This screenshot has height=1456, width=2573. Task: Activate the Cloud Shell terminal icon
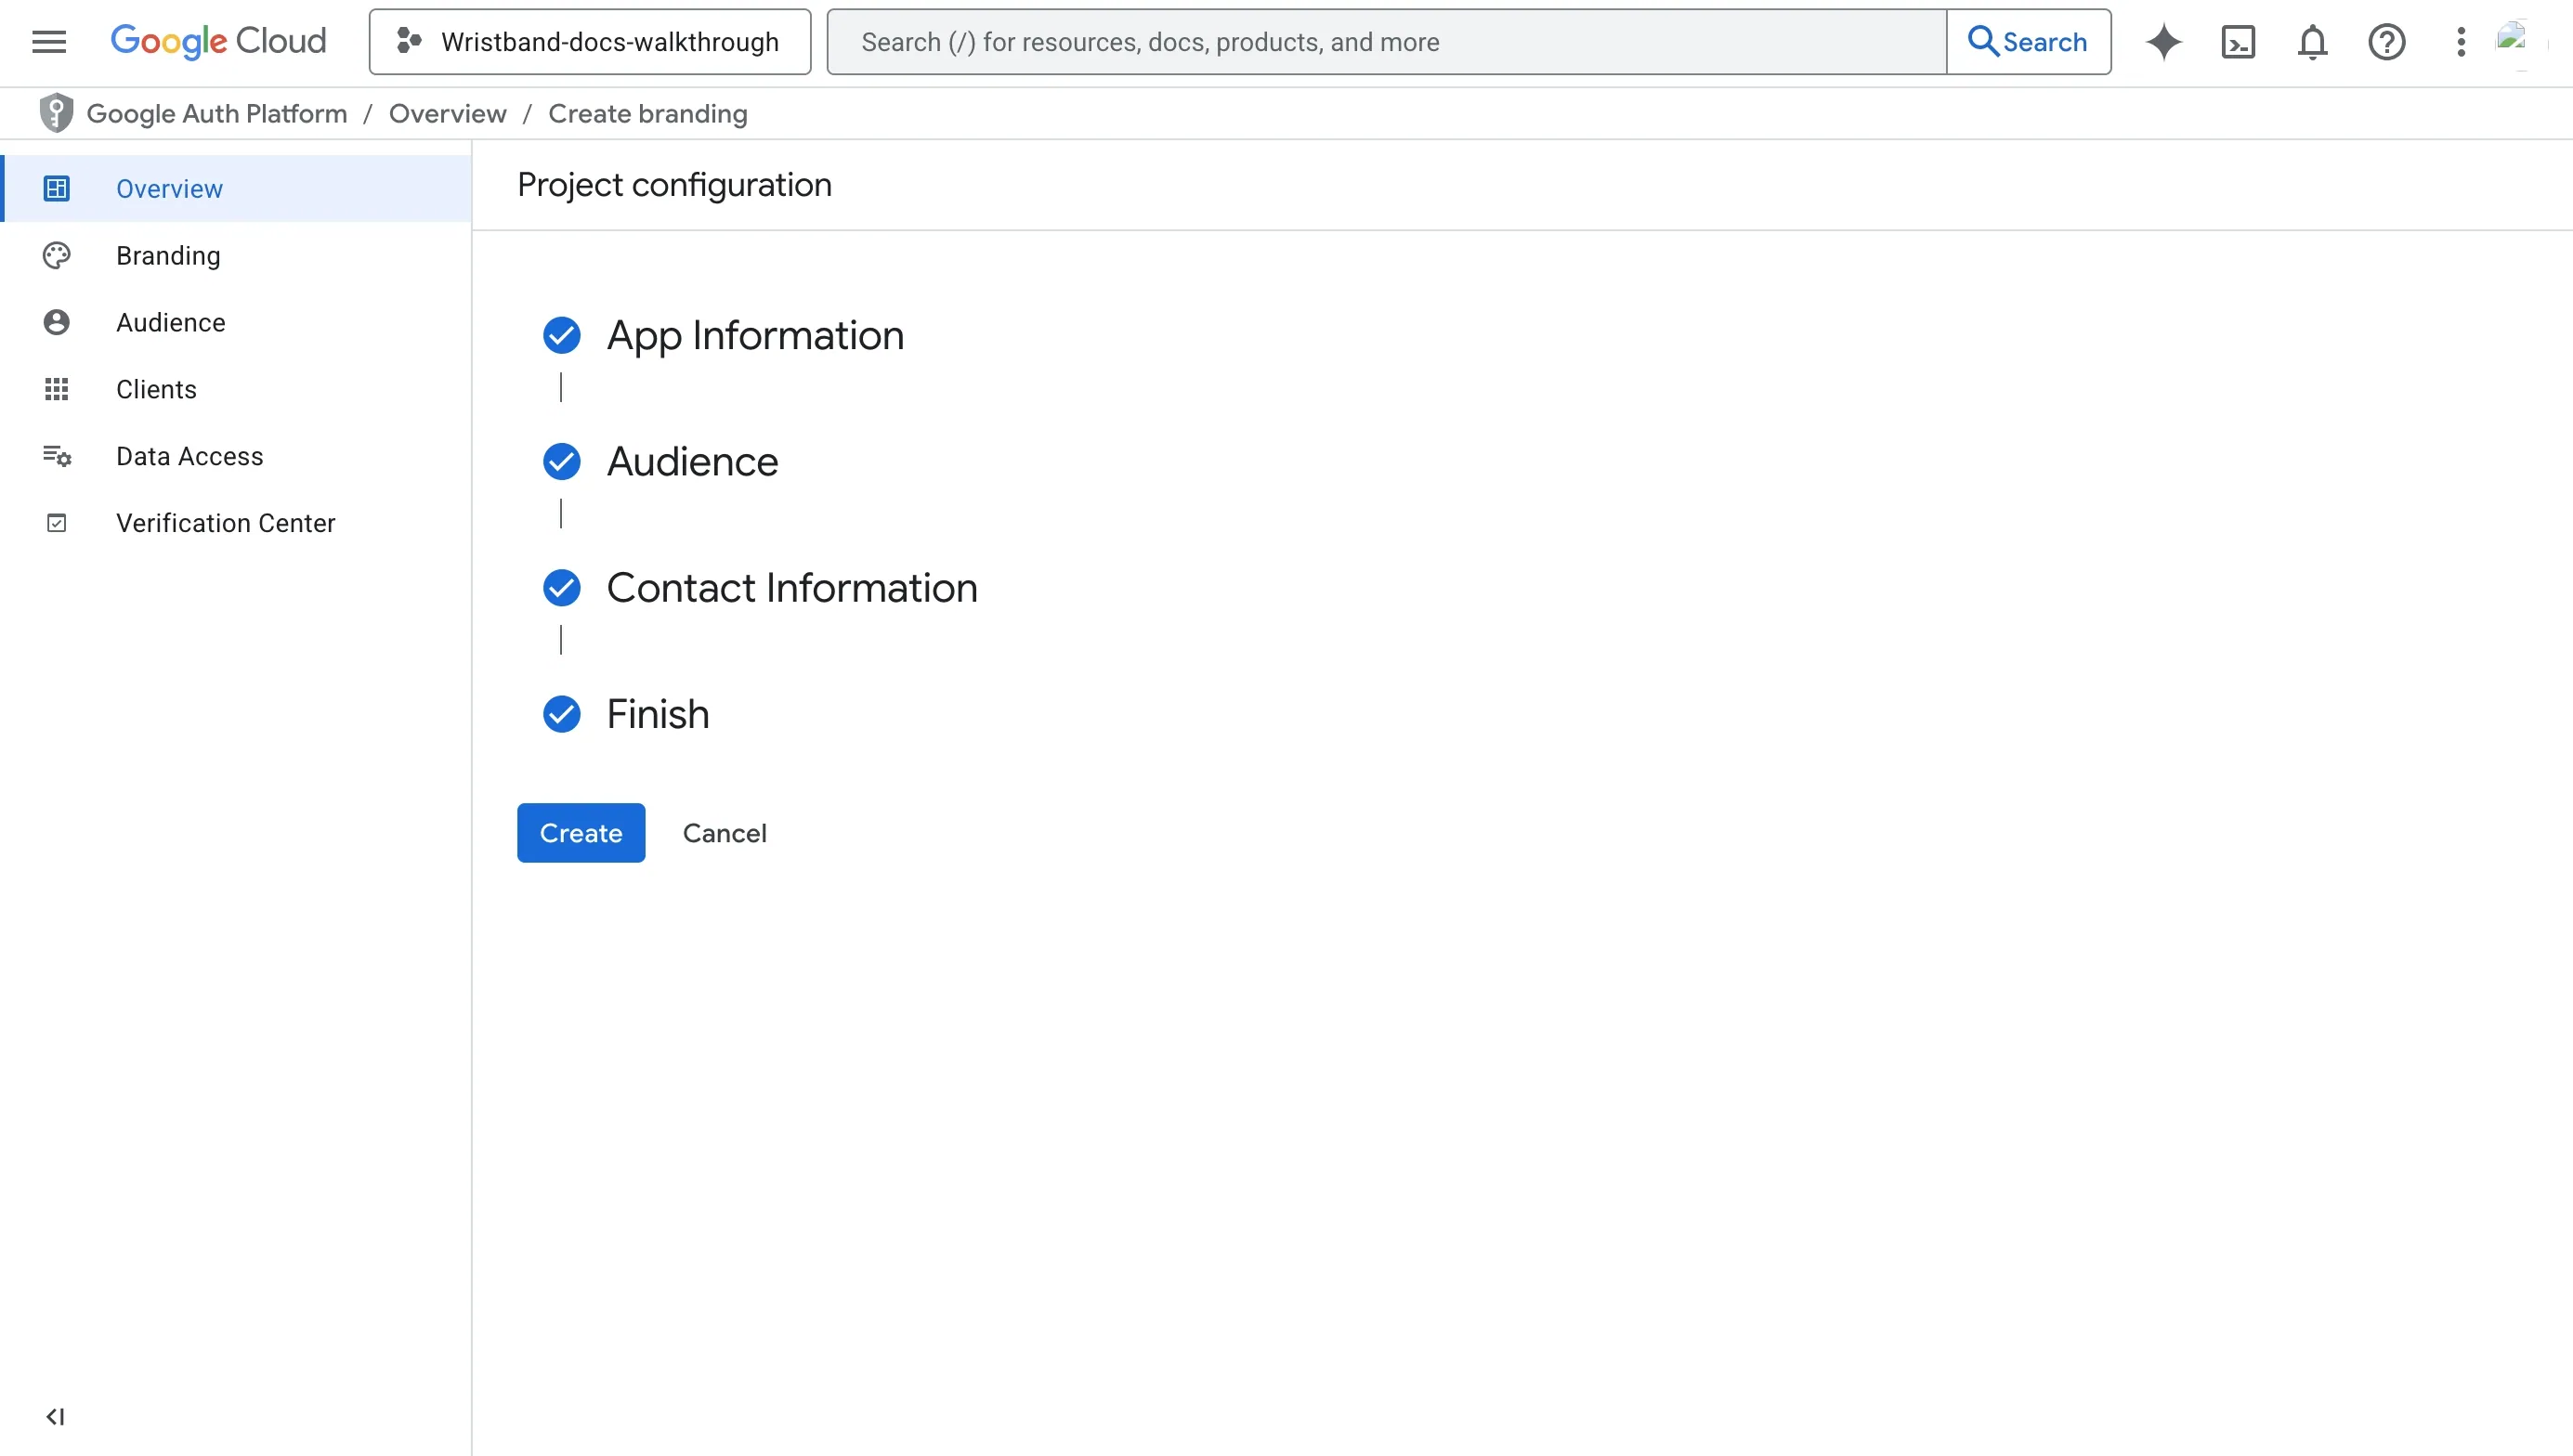[2238, 42]
